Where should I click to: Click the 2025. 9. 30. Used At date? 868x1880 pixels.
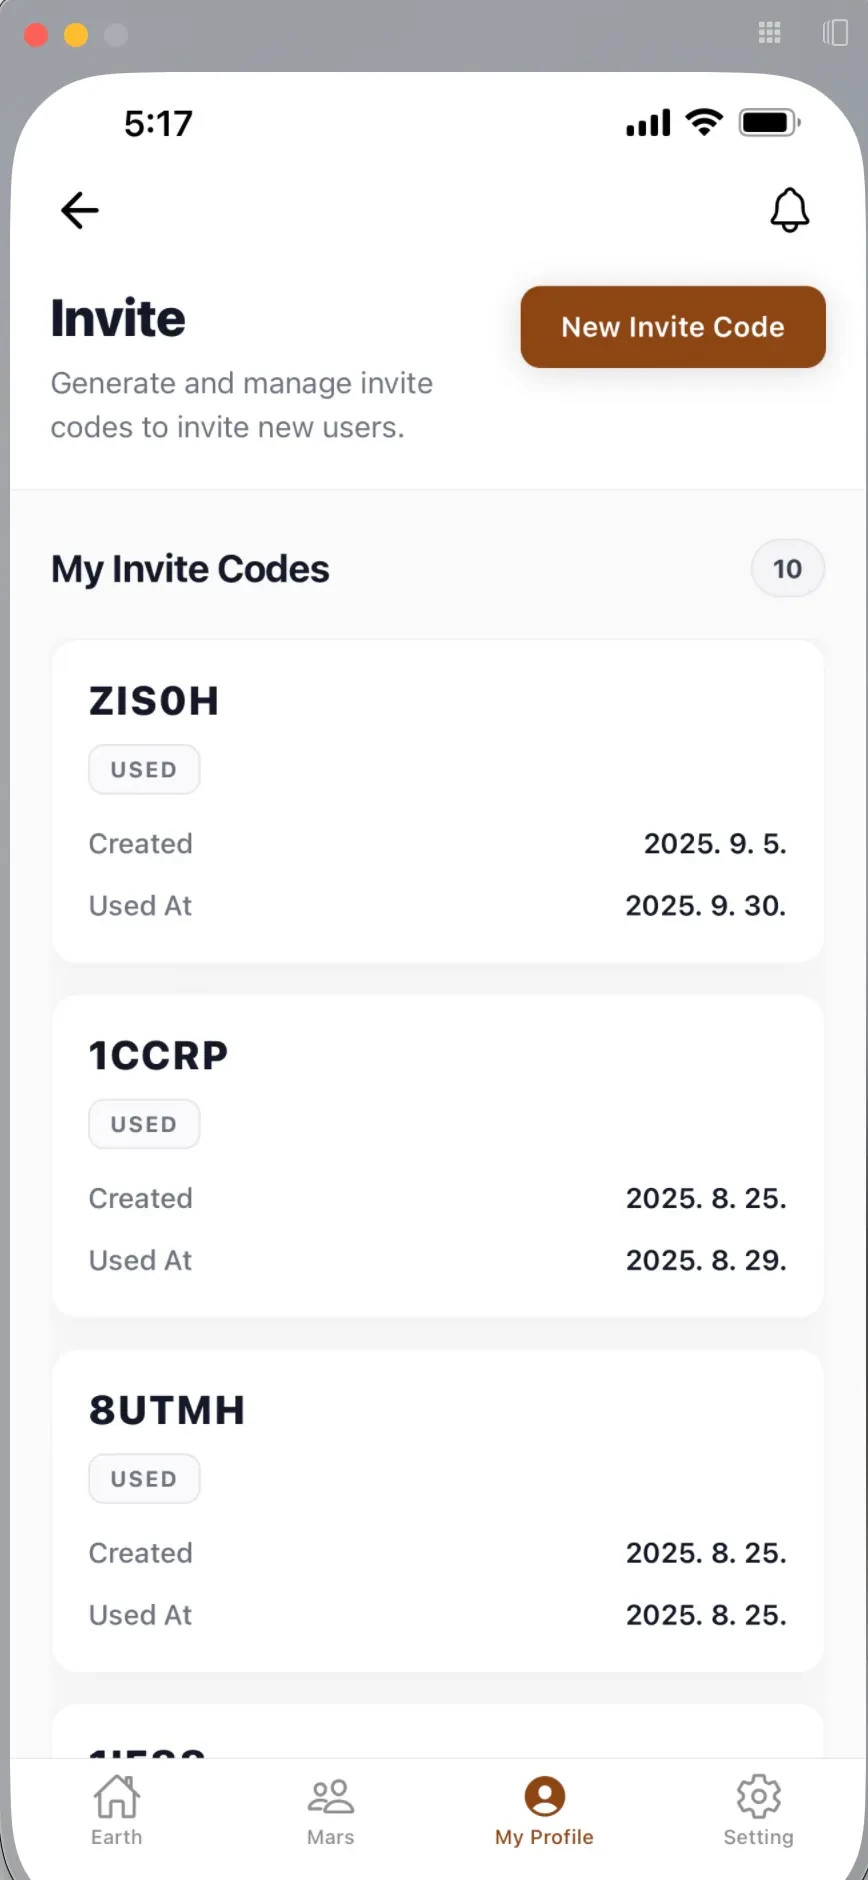click(x=706, y=906)
